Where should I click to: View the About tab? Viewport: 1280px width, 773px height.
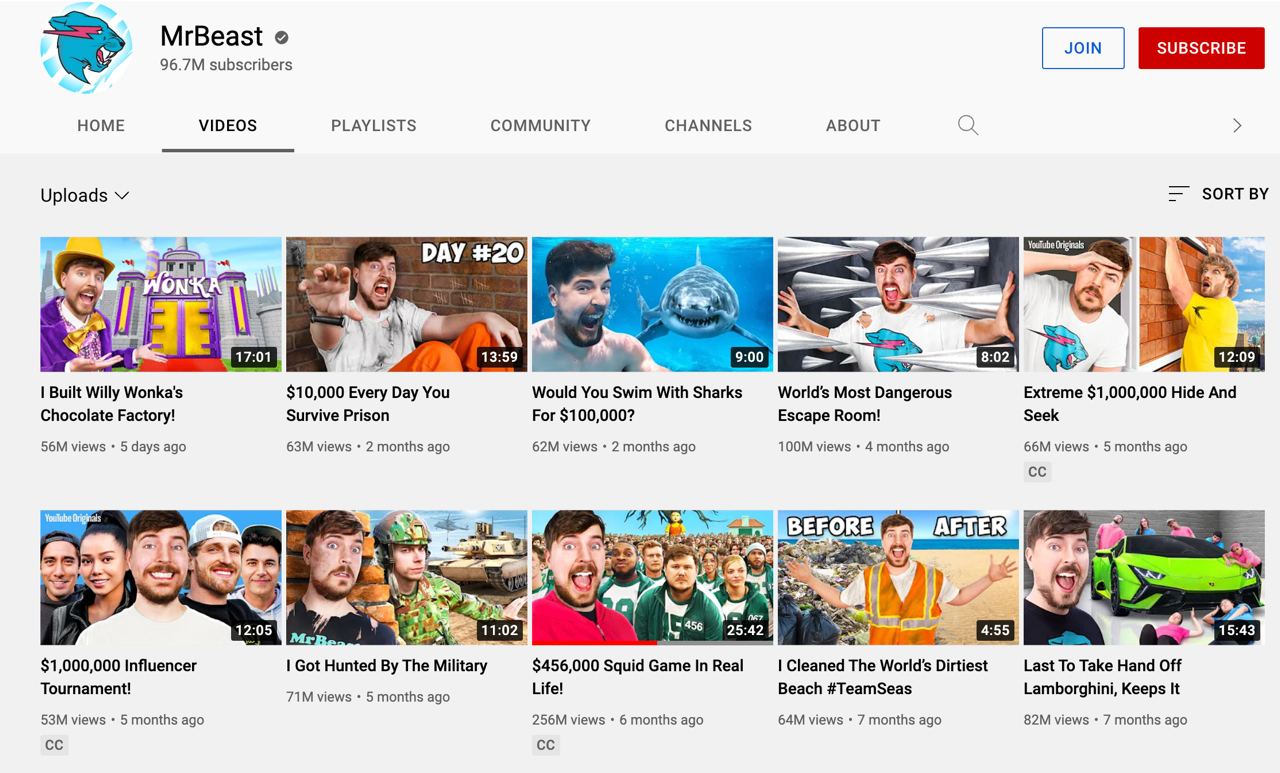pos(853,125)
